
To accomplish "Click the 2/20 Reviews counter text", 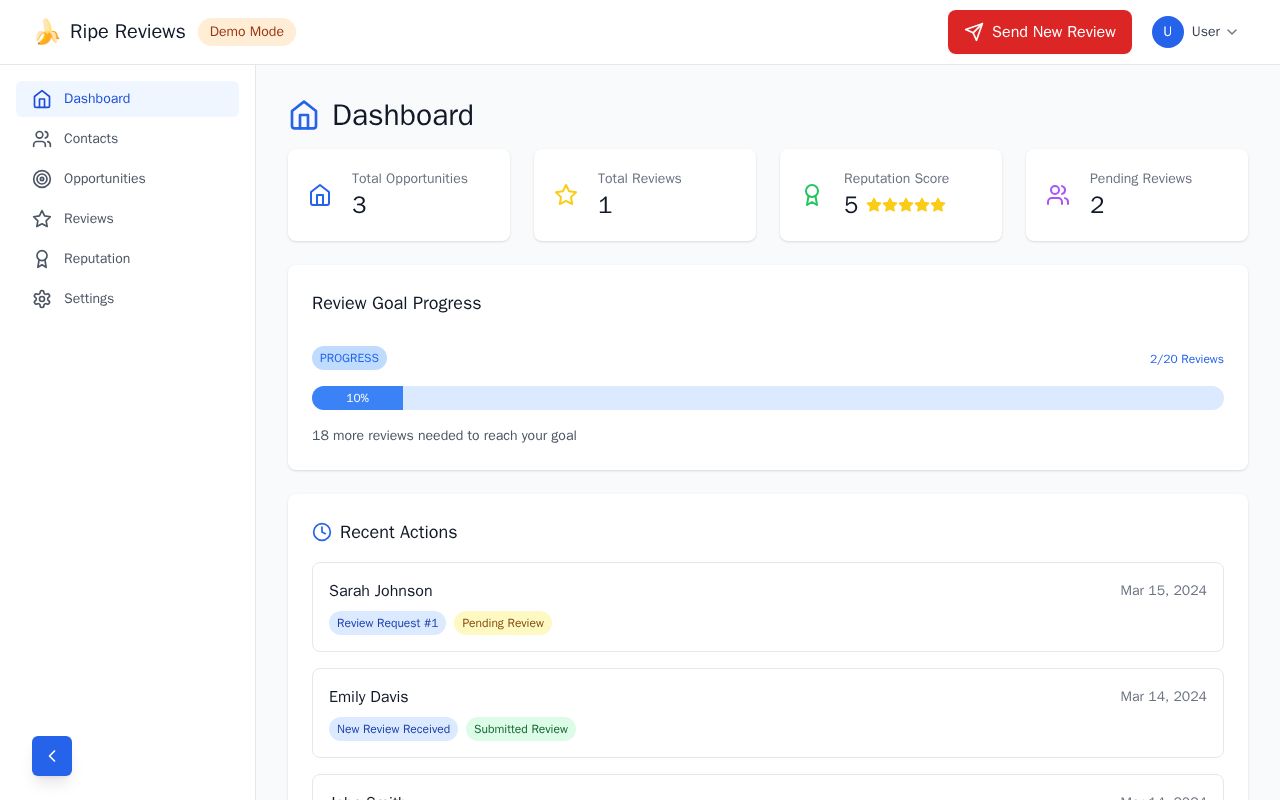I will pos(1187,359).
